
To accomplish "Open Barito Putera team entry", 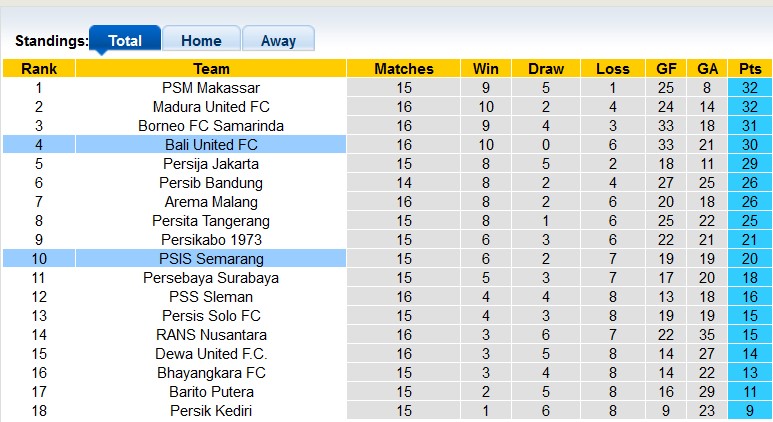I will click(211, 392).
